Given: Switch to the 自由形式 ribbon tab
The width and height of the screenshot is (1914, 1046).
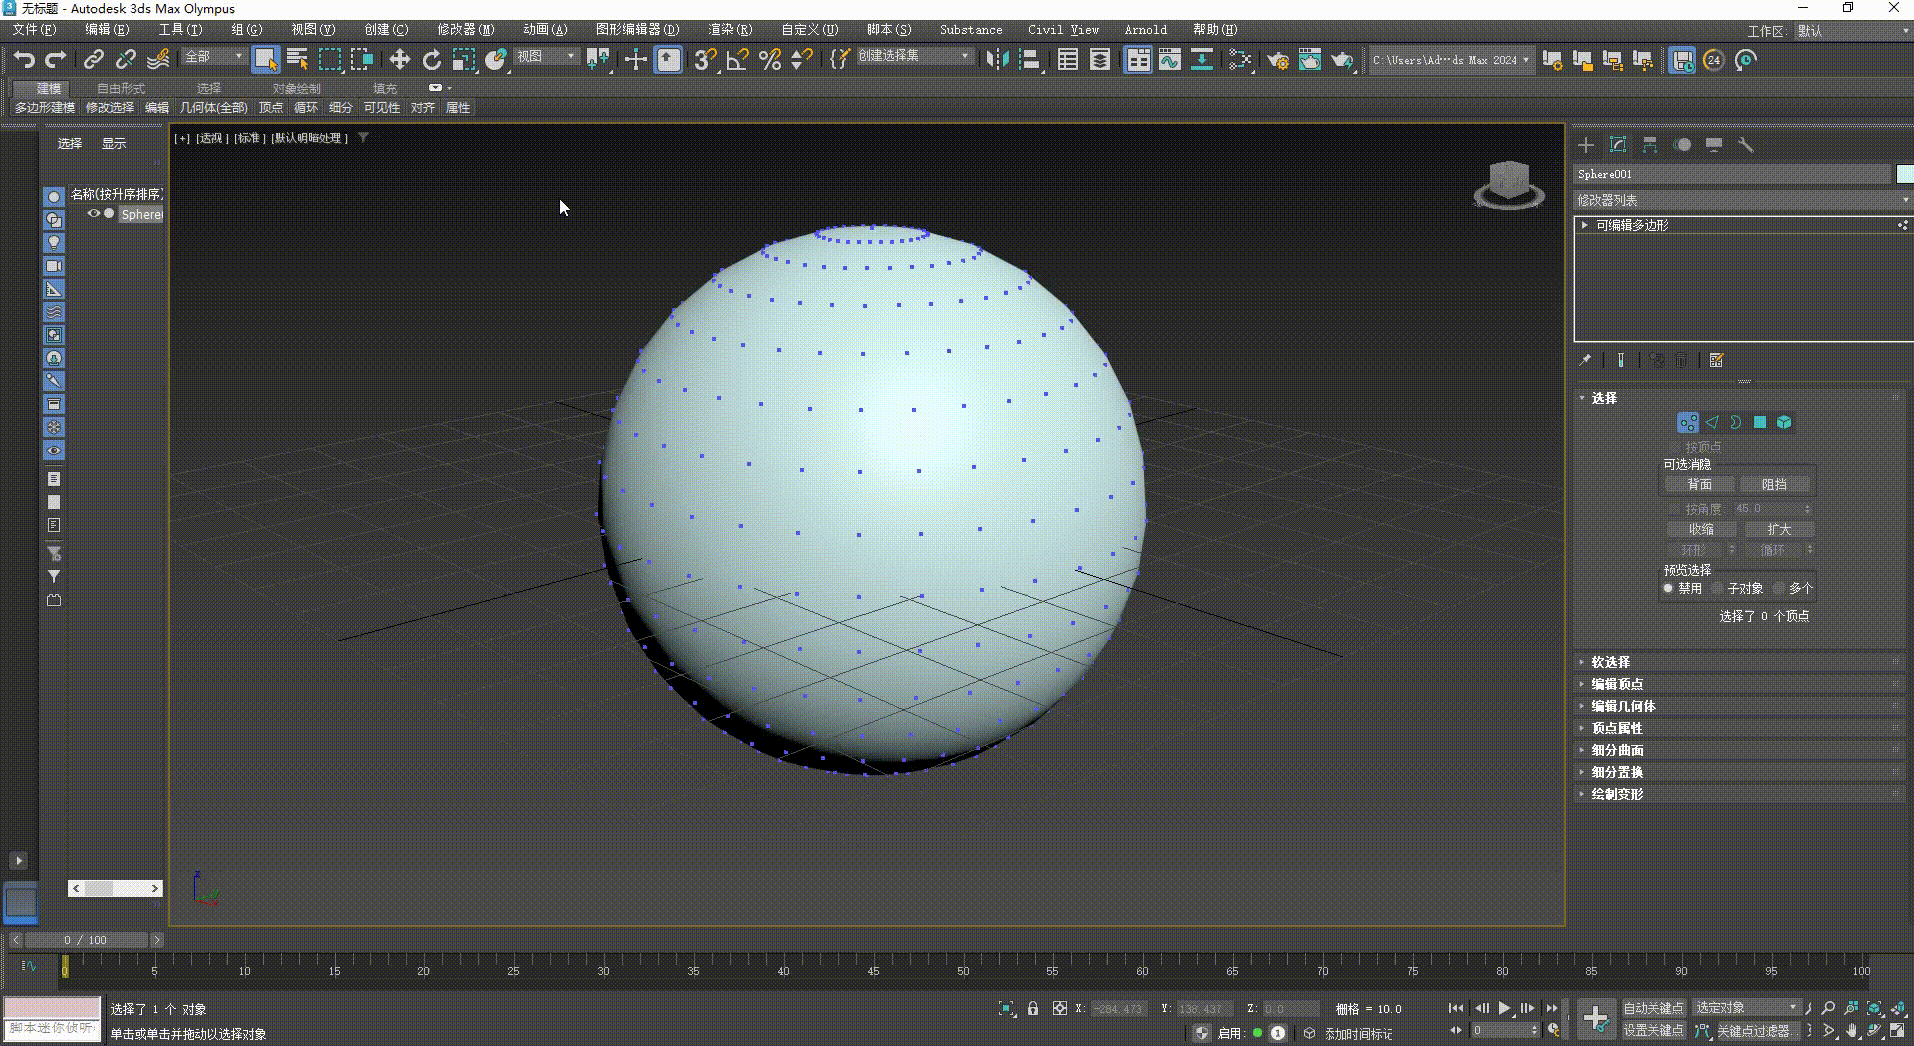Looking at the screenshot, I should coord(120,88).
